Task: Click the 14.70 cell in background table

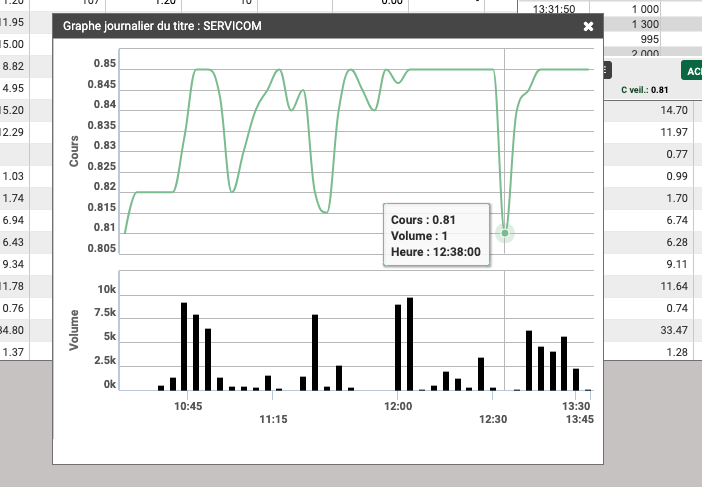Action: 674,110
